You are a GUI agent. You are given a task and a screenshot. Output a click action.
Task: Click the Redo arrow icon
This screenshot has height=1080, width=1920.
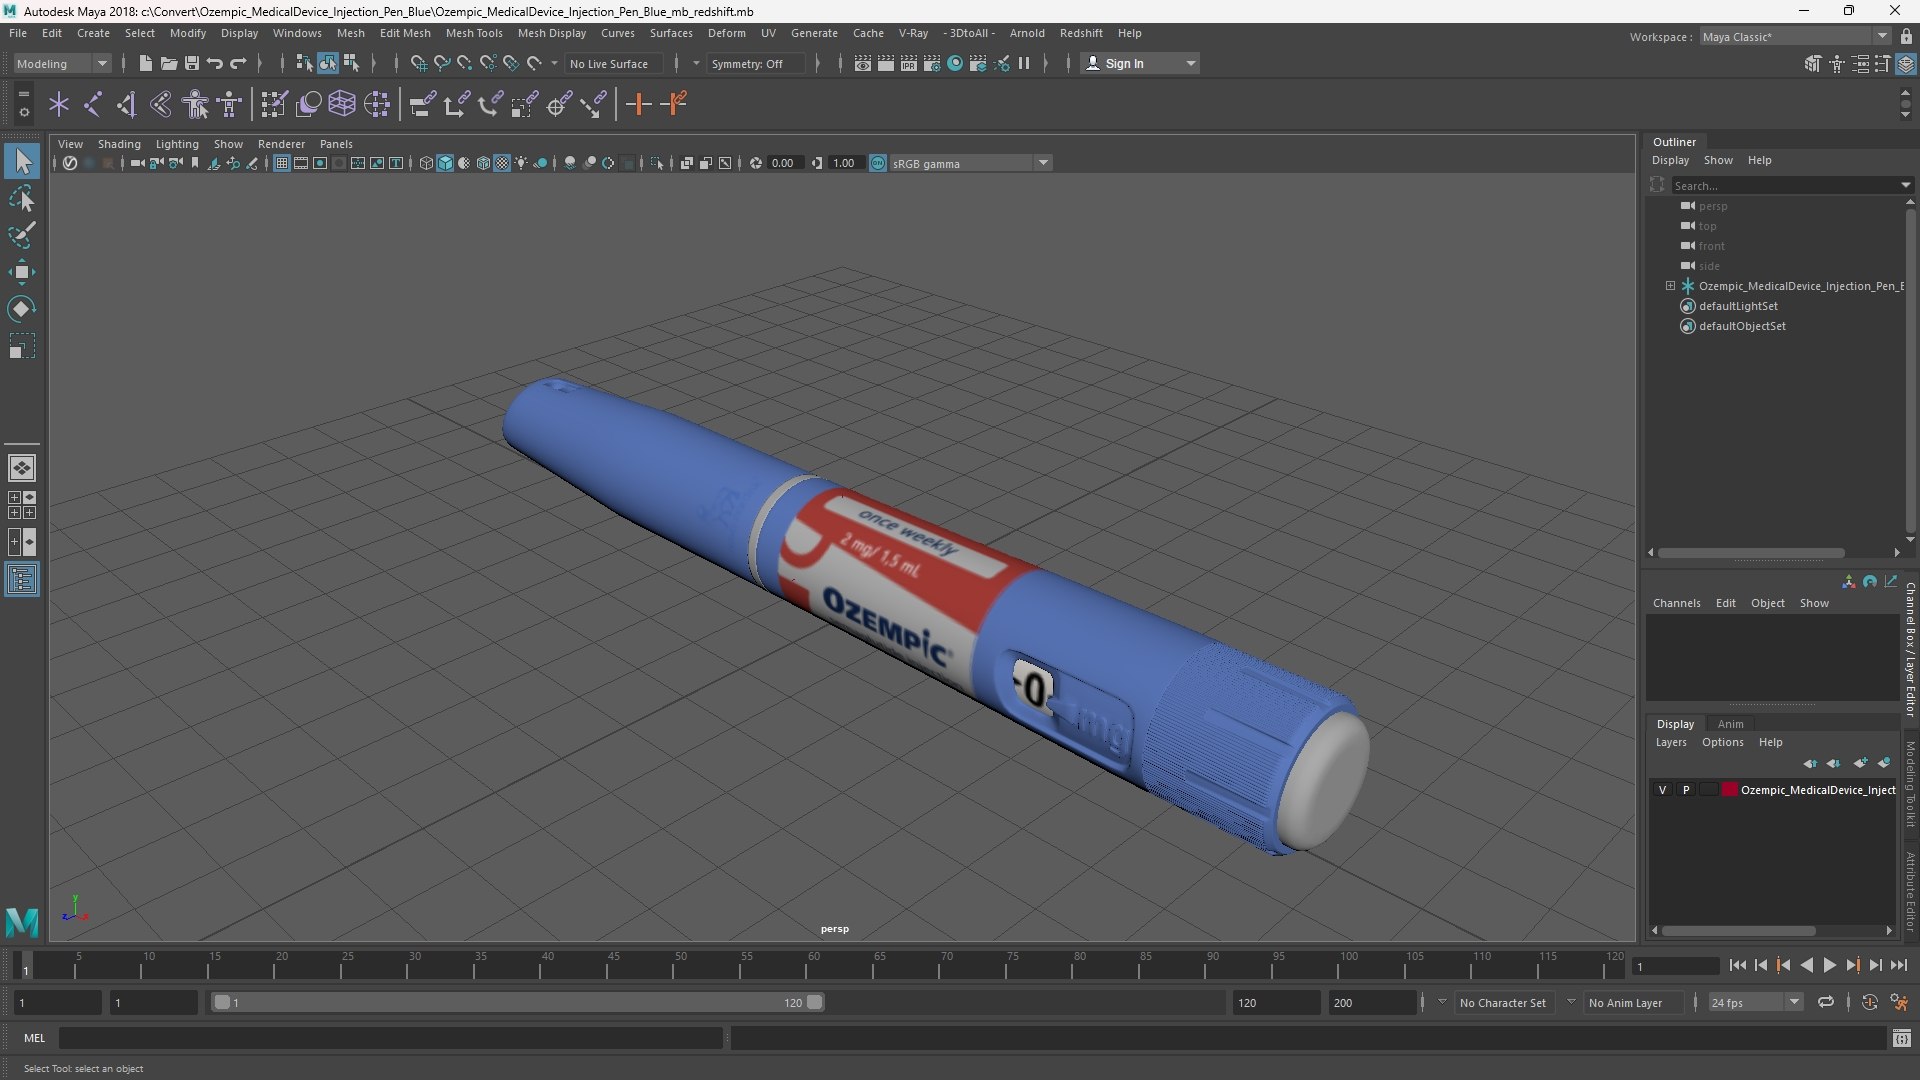[x=238, y=63]
